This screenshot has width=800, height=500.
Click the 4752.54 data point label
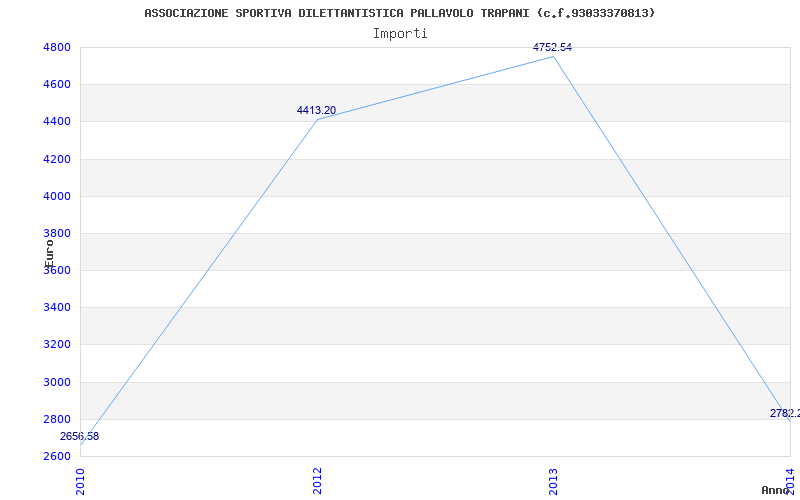click(x=552, y=47)
